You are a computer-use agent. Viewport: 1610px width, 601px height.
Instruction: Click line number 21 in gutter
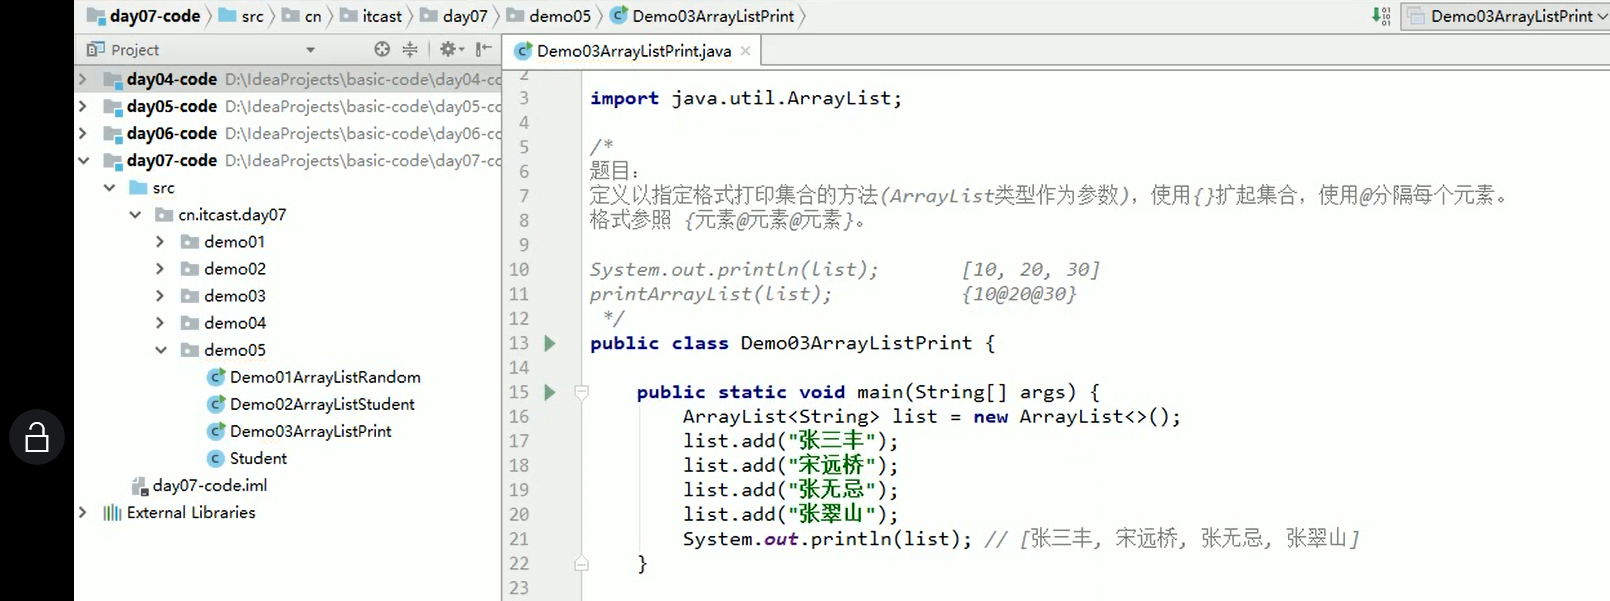point(519,539)
